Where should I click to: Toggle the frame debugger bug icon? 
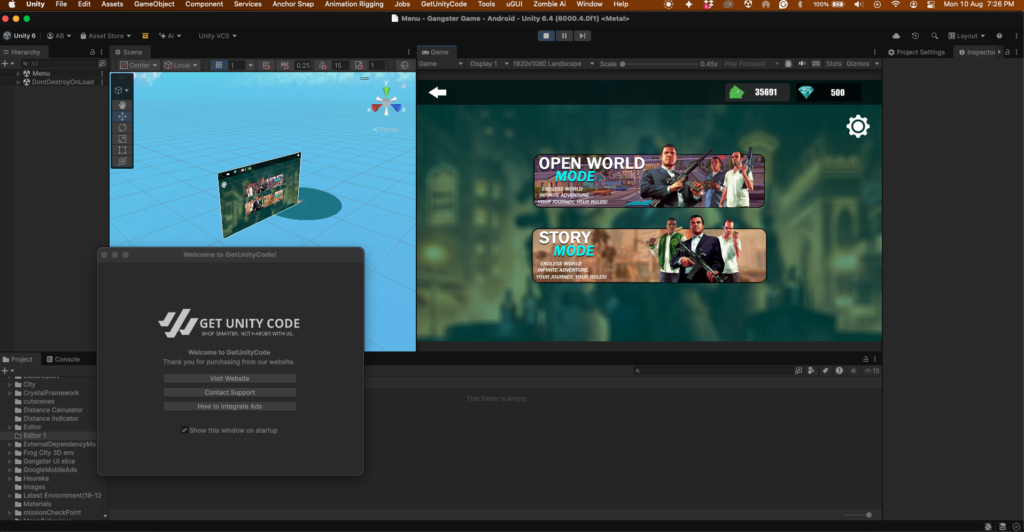coord(788,64)
